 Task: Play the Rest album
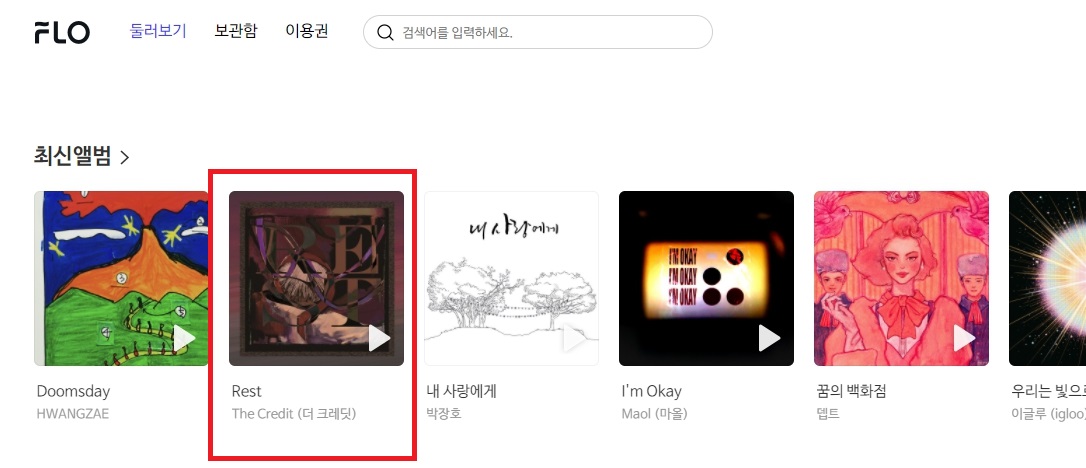[x=379, y=339]
